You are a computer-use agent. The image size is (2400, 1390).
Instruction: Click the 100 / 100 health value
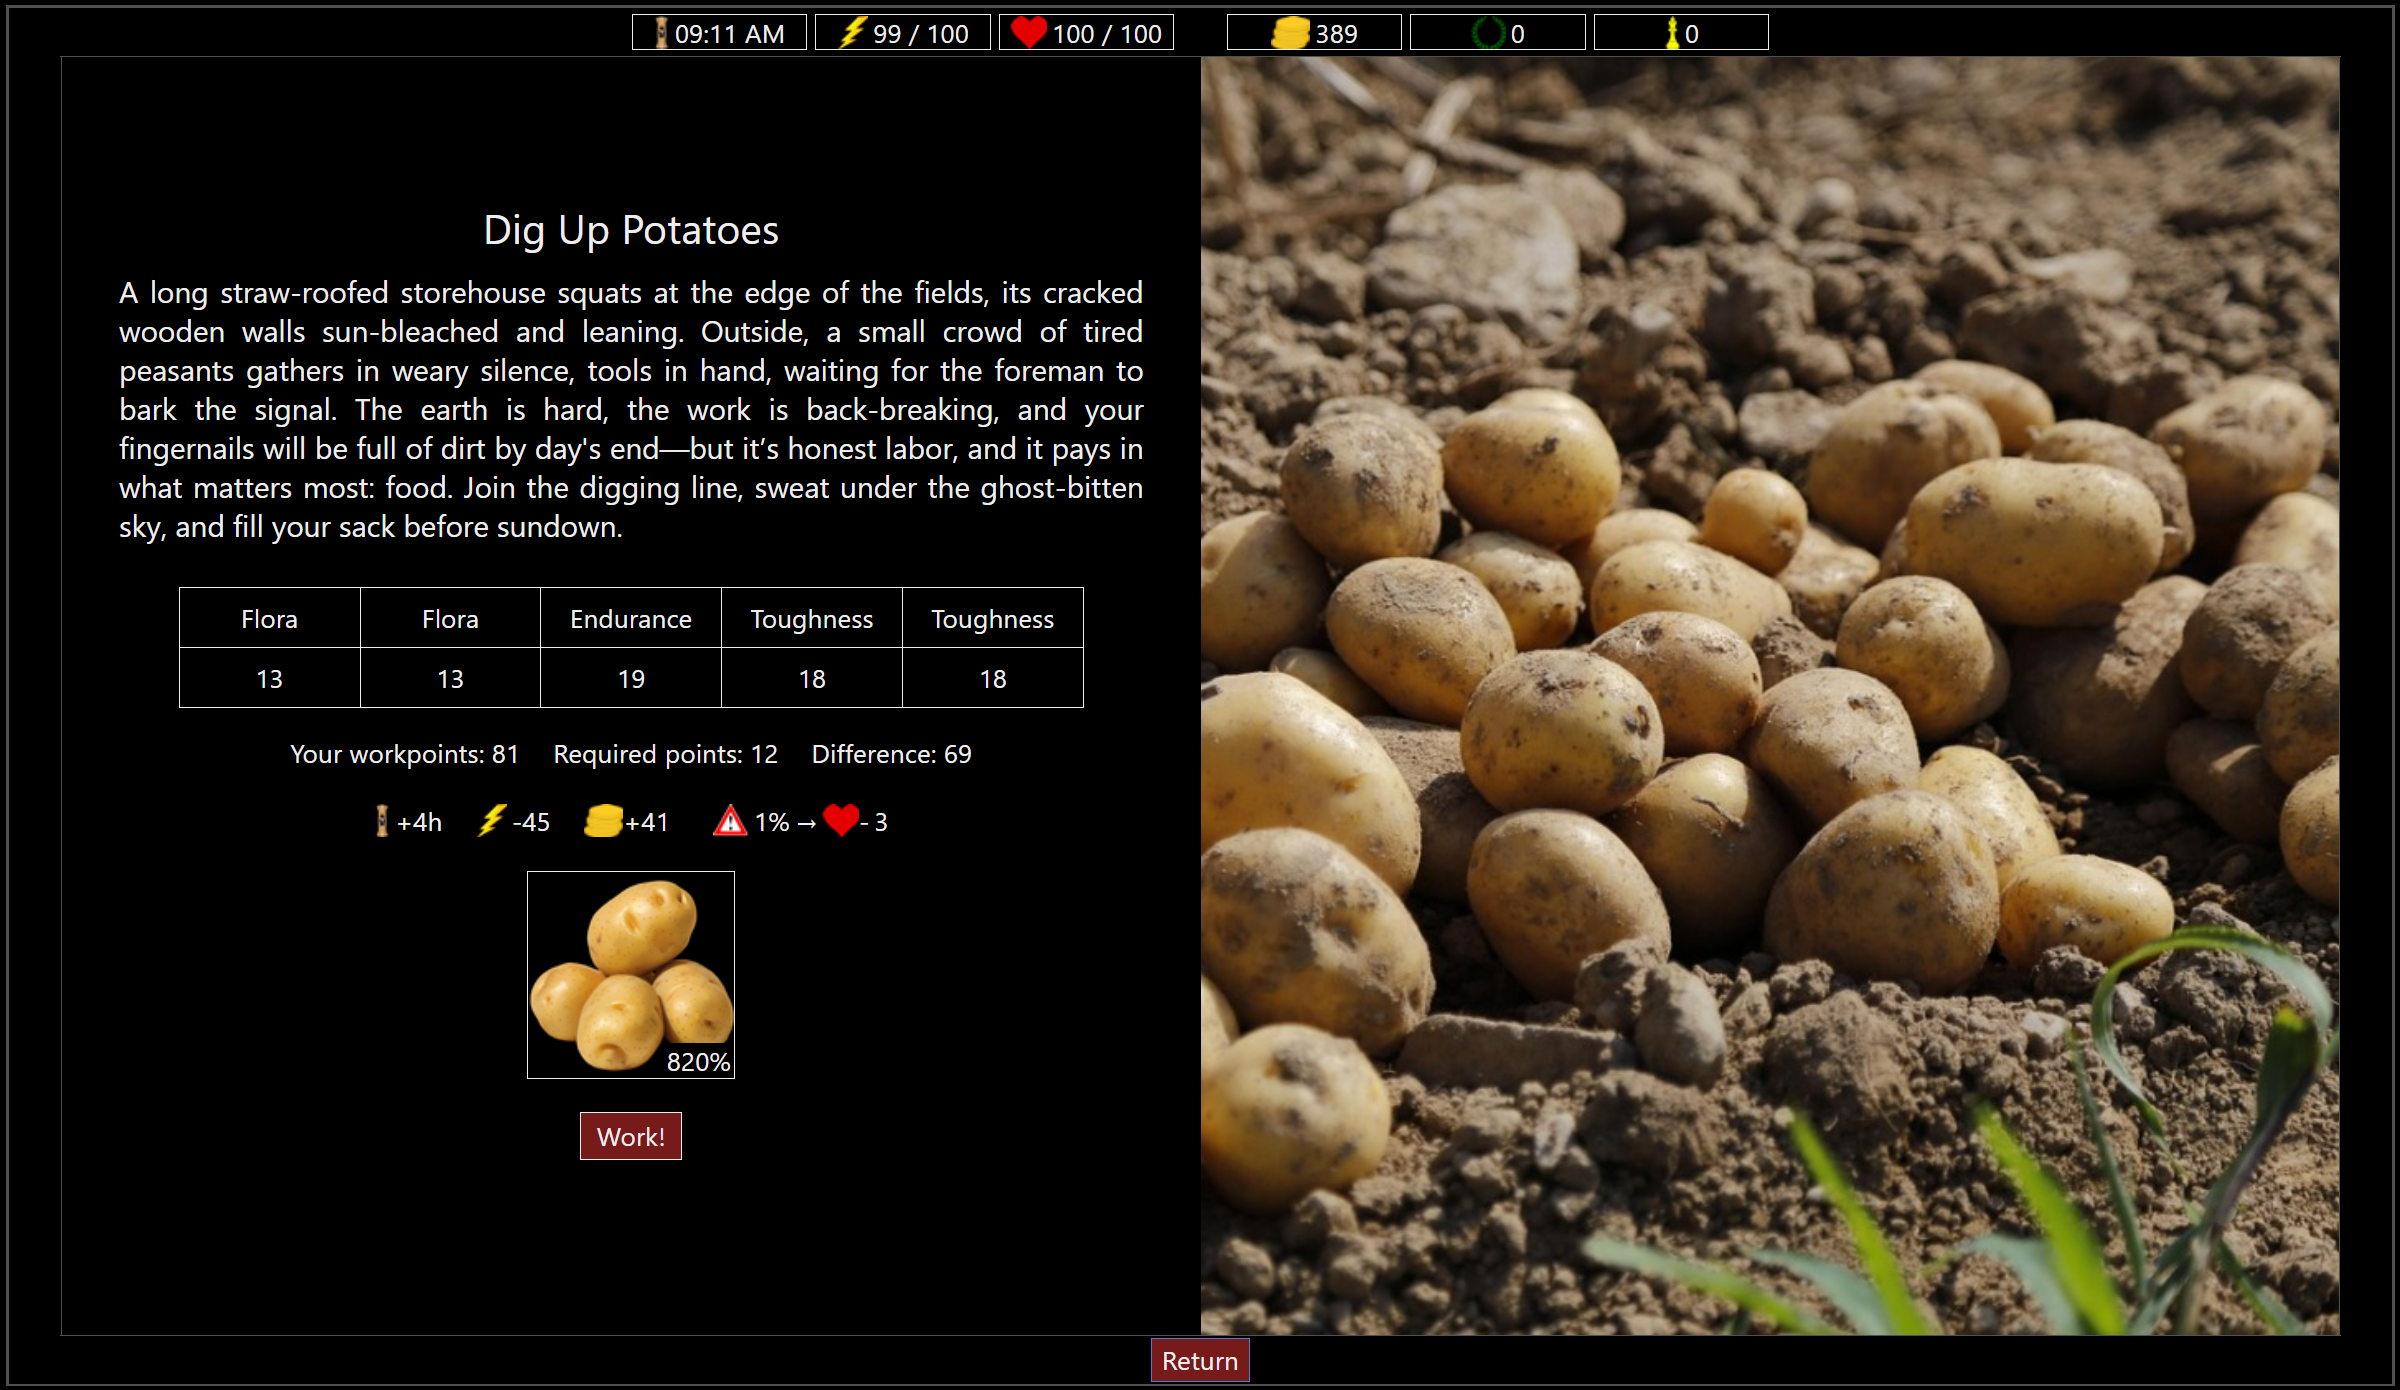point(1107,34)
